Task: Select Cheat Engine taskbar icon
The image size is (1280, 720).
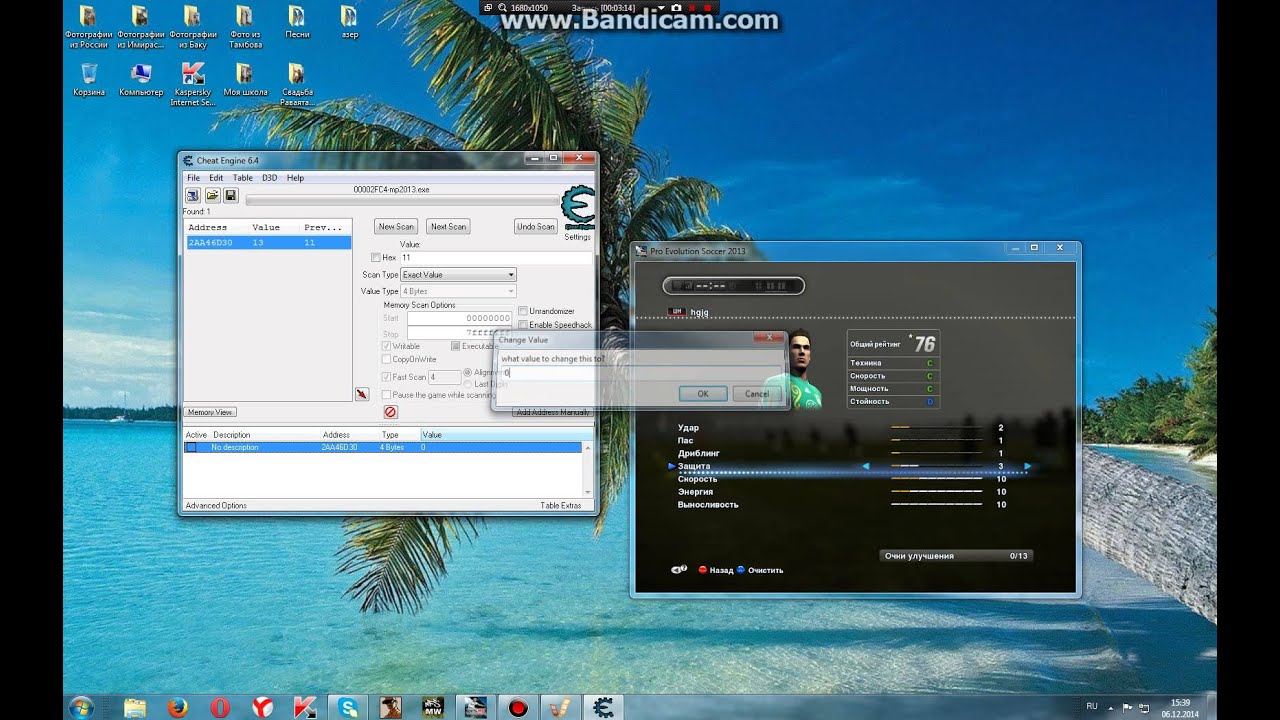Action: click(602, 707)
